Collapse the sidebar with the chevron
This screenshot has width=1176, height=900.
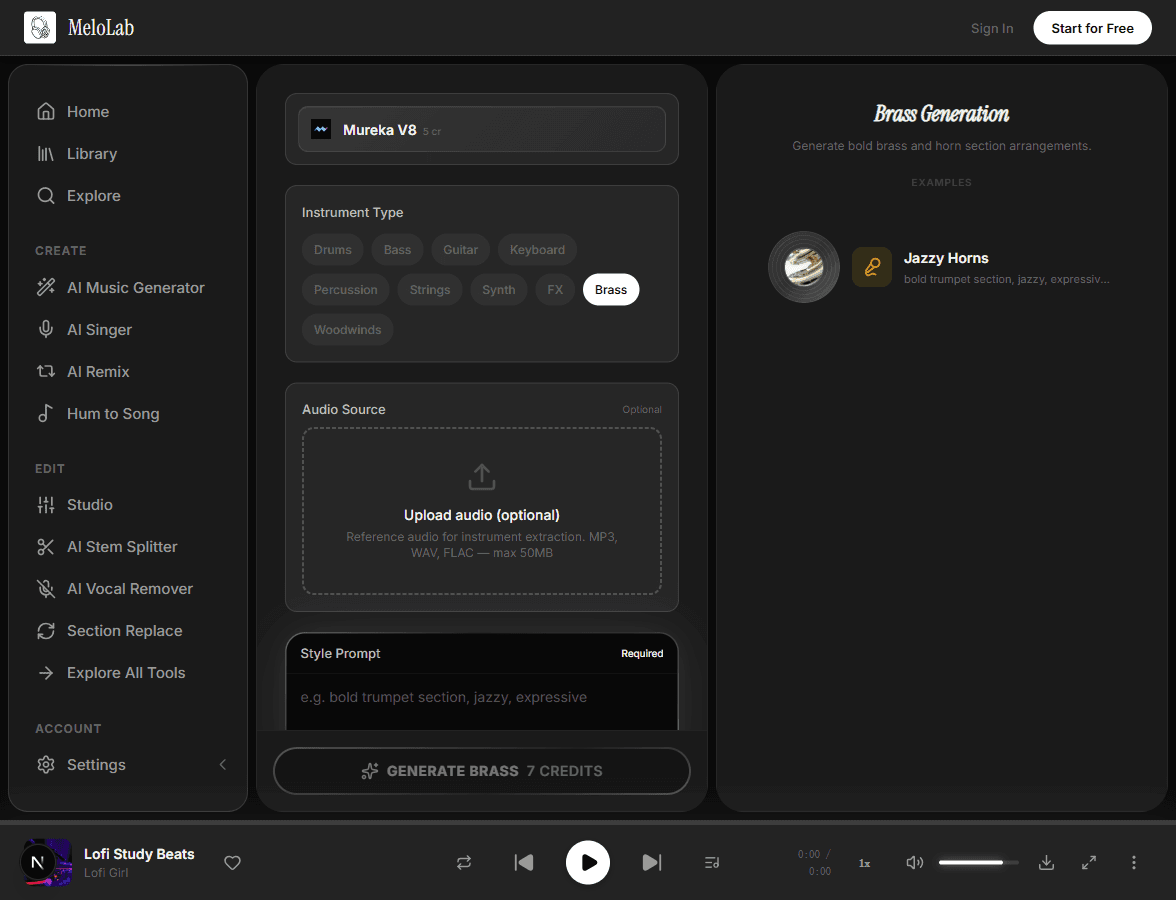pyautogui.click(x=223, y=765)
